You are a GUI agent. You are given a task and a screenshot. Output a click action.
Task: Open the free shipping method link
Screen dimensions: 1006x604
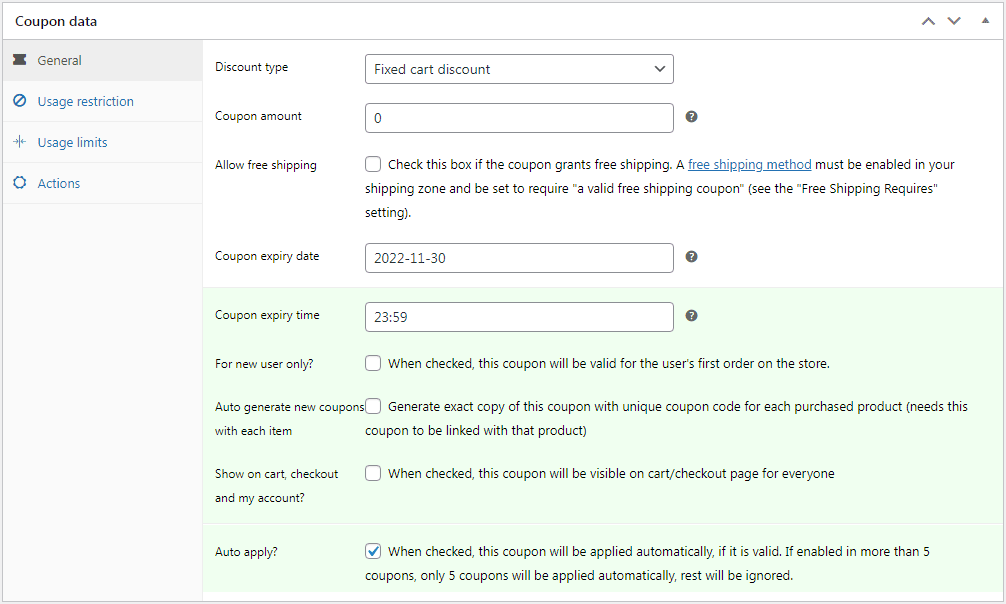click(x=749, y=165)
